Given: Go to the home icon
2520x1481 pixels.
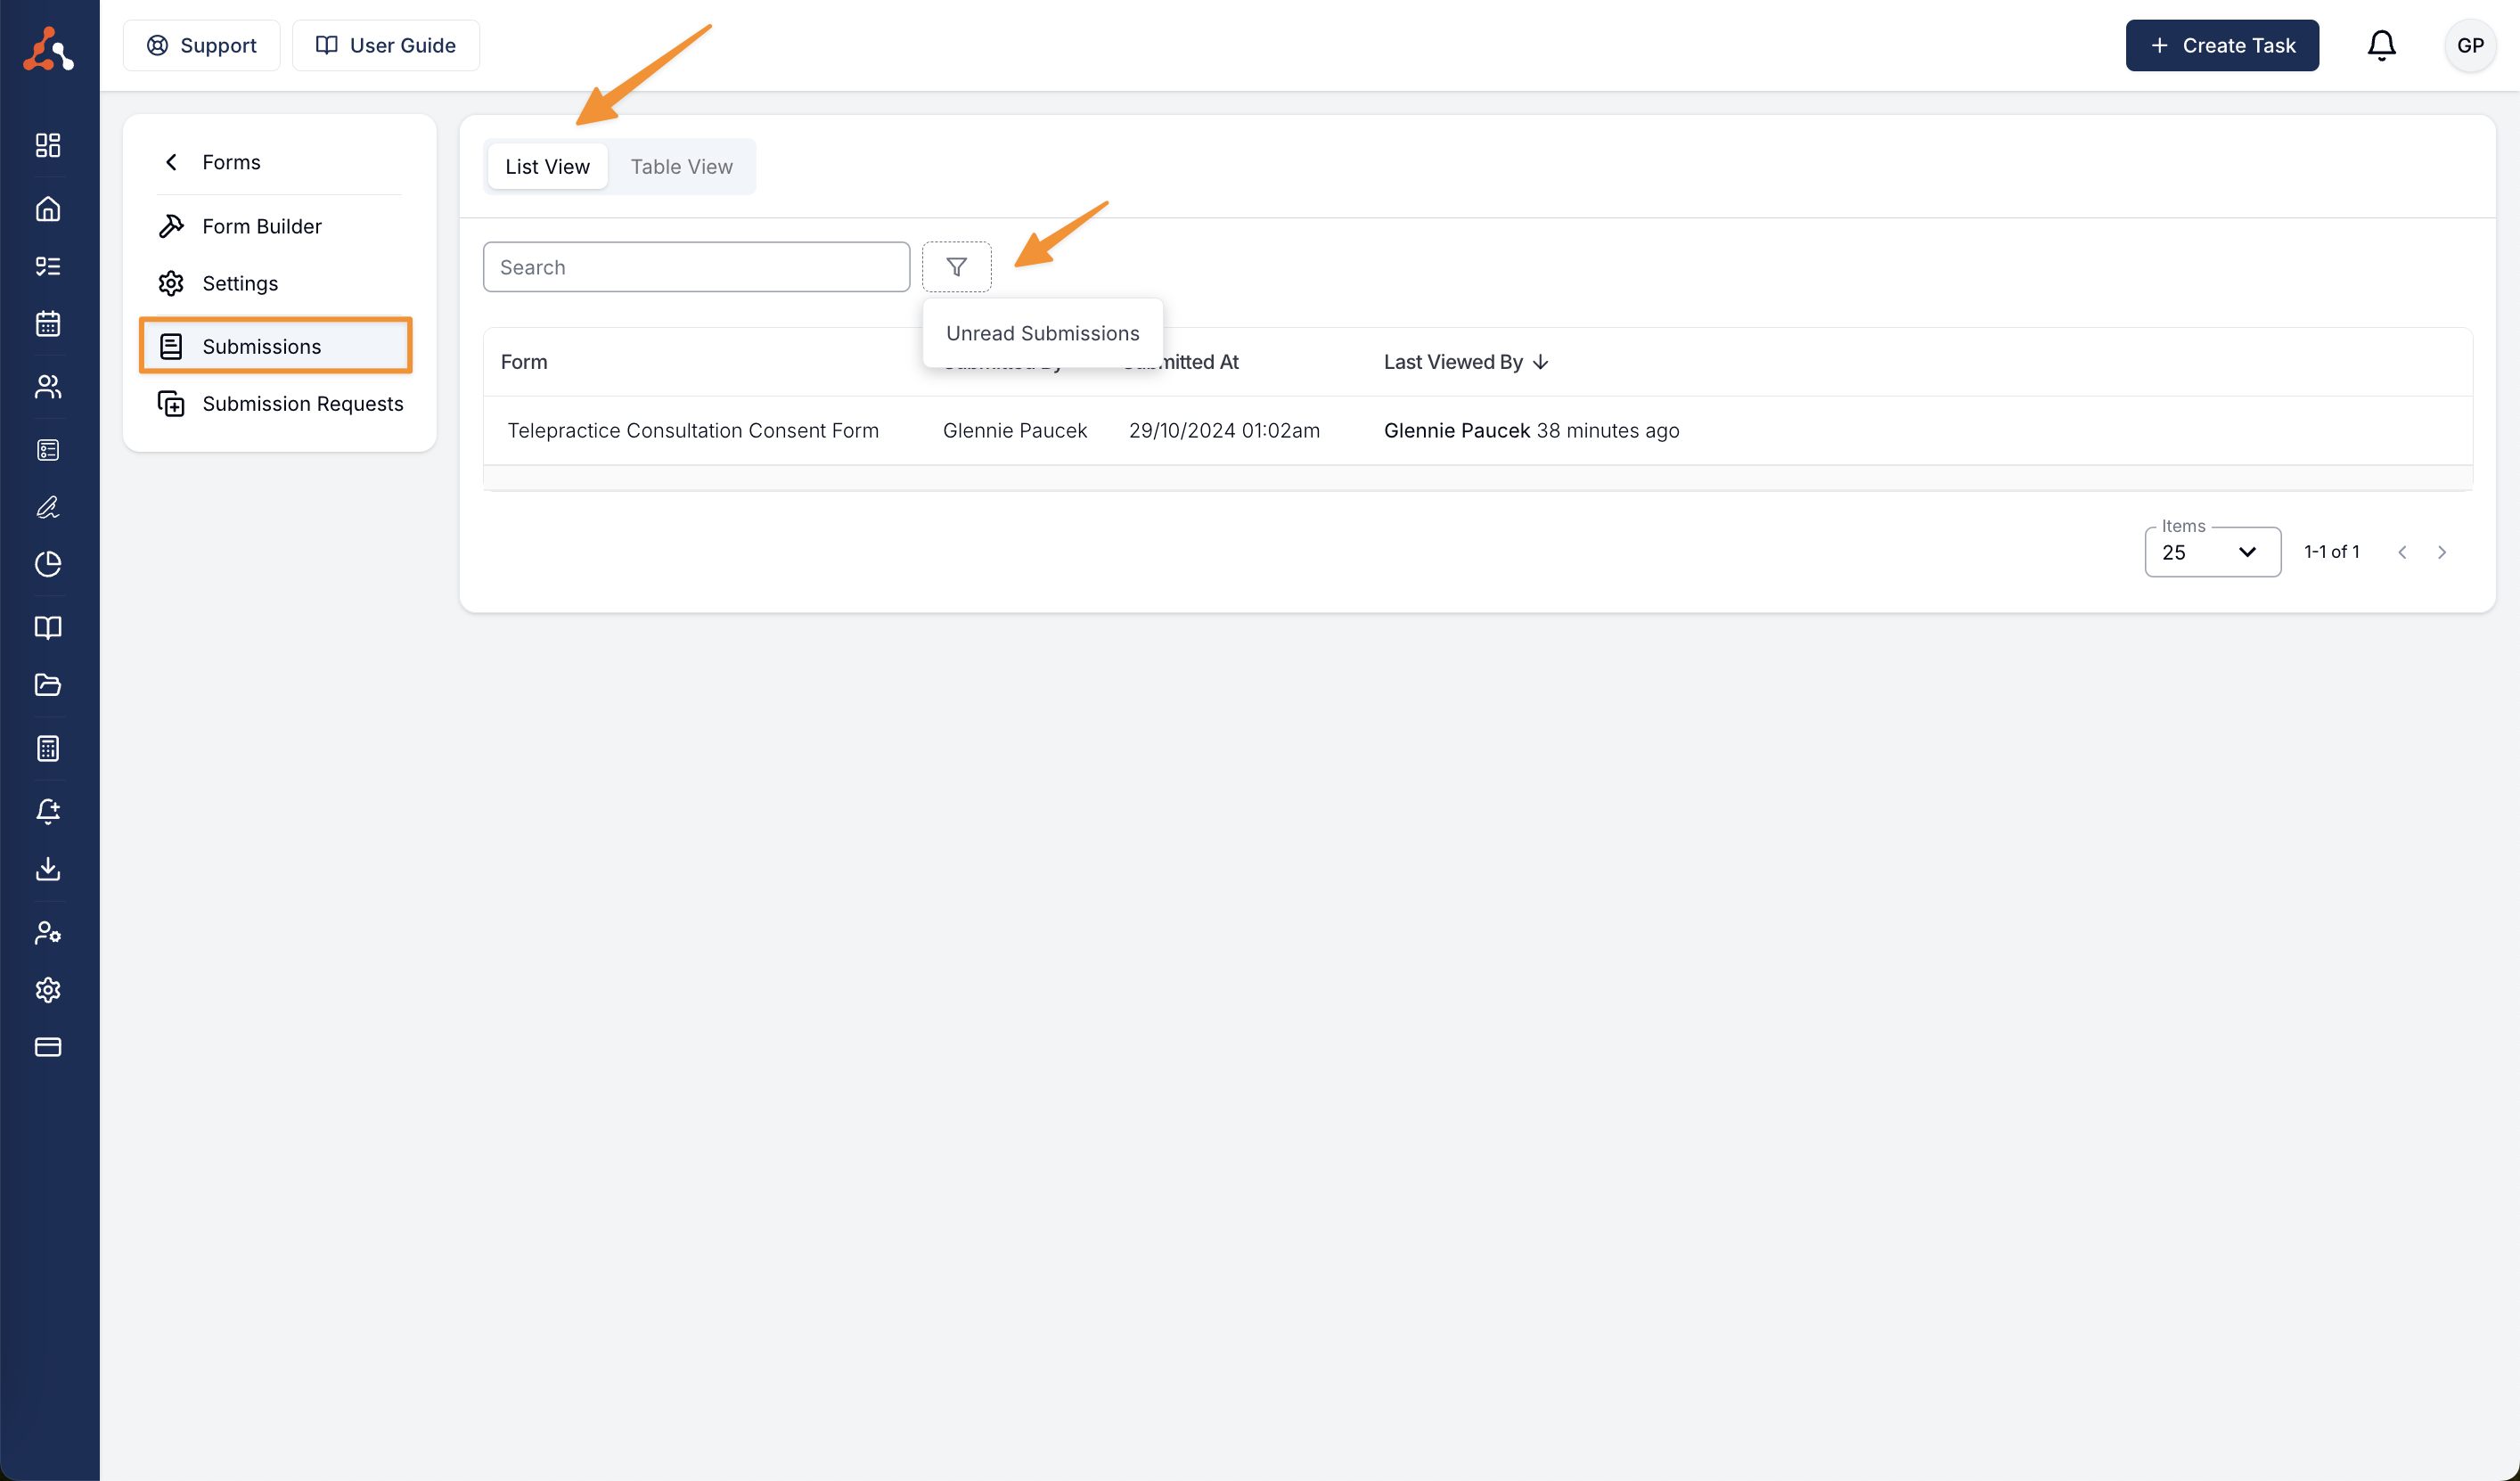Looking at the screenshot, I should click(48, 209).
